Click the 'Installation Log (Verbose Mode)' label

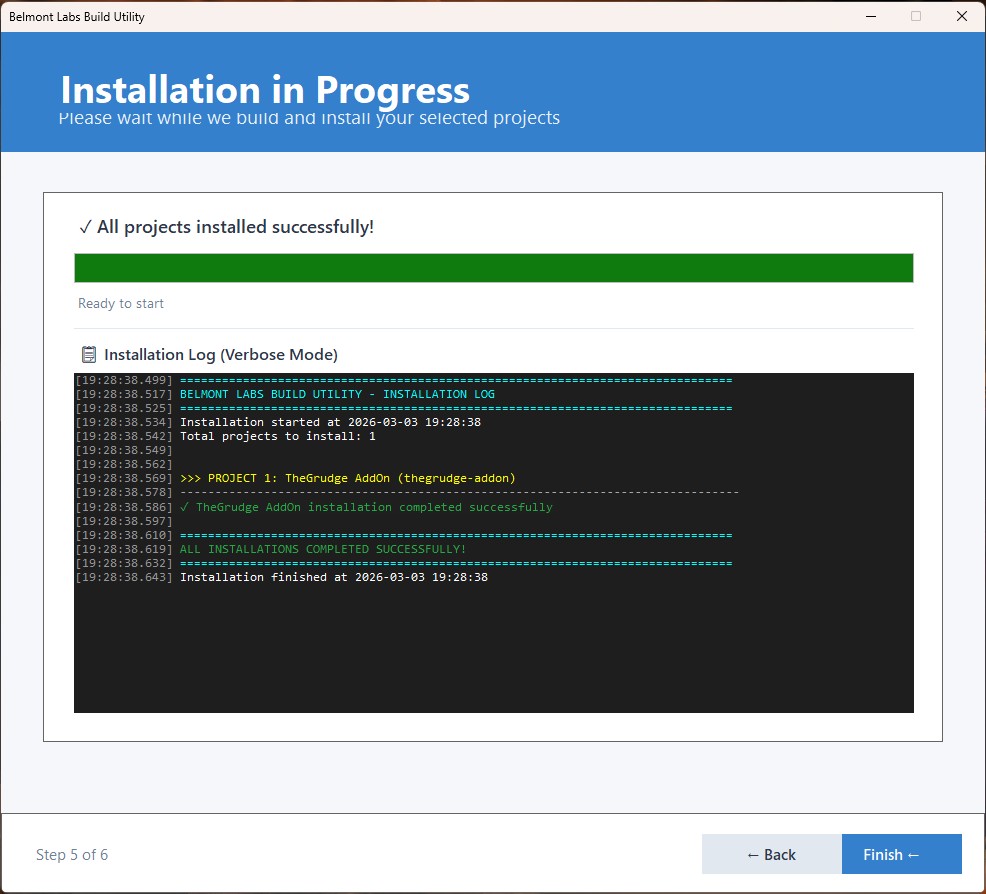pos(221,355)
